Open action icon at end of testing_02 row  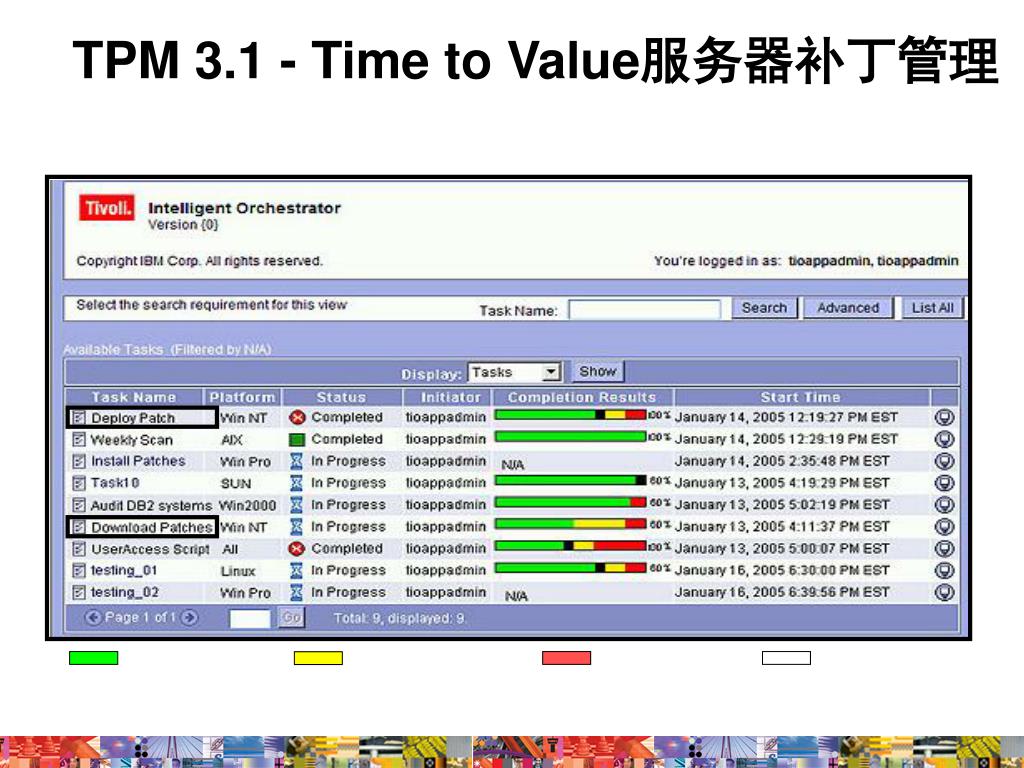944,592
